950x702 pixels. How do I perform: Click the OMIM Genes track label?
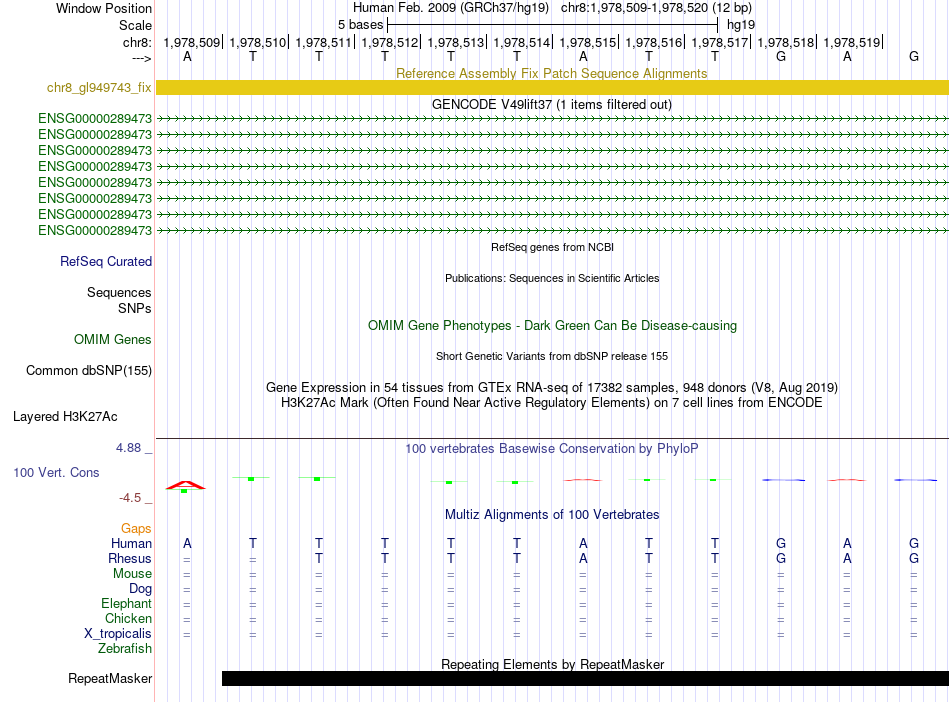tap(112, 339)
